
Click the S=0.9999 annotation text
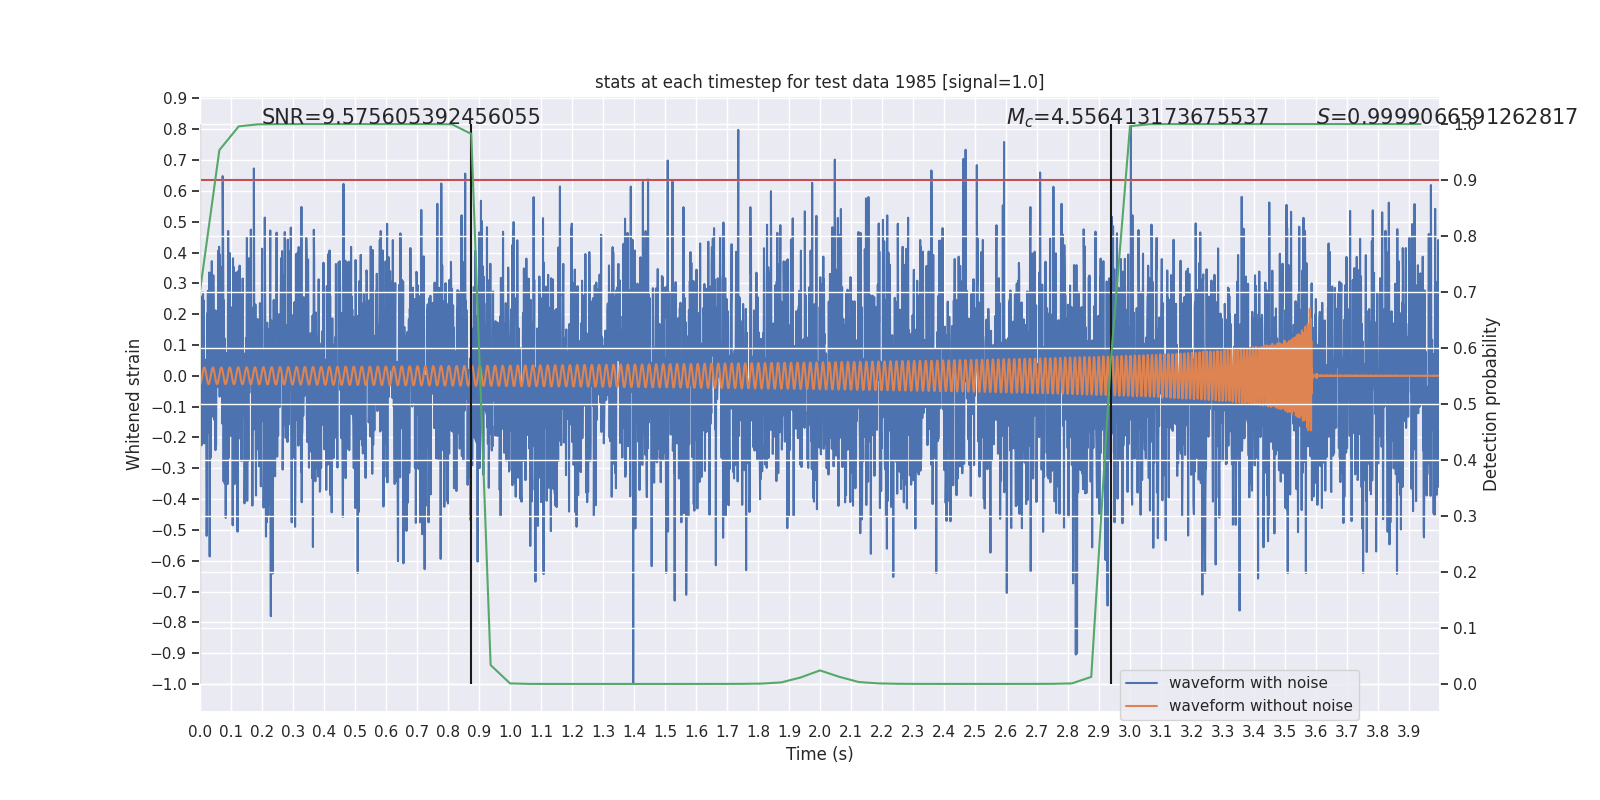pyautogui.click(x=1447, y=117)
